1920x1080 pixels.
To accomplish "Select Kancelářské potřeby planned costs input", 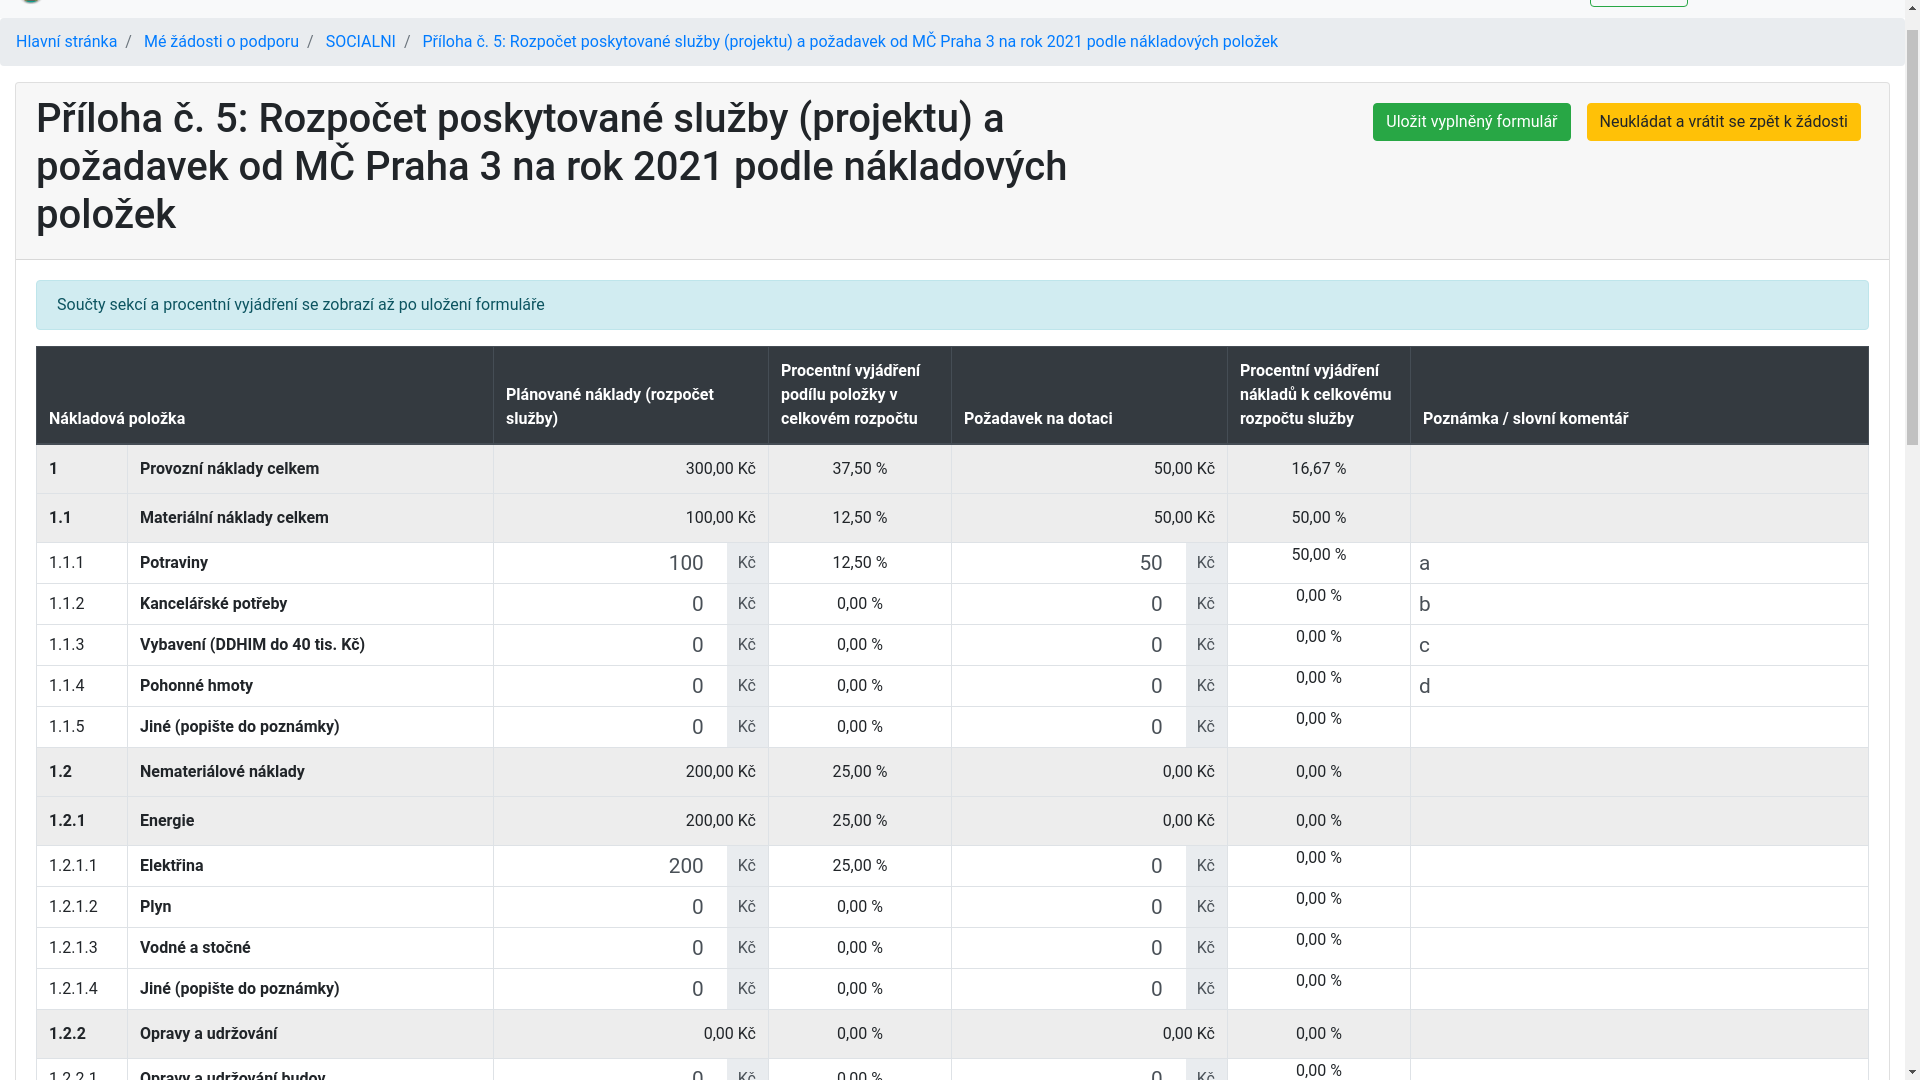I will point(611,604).
